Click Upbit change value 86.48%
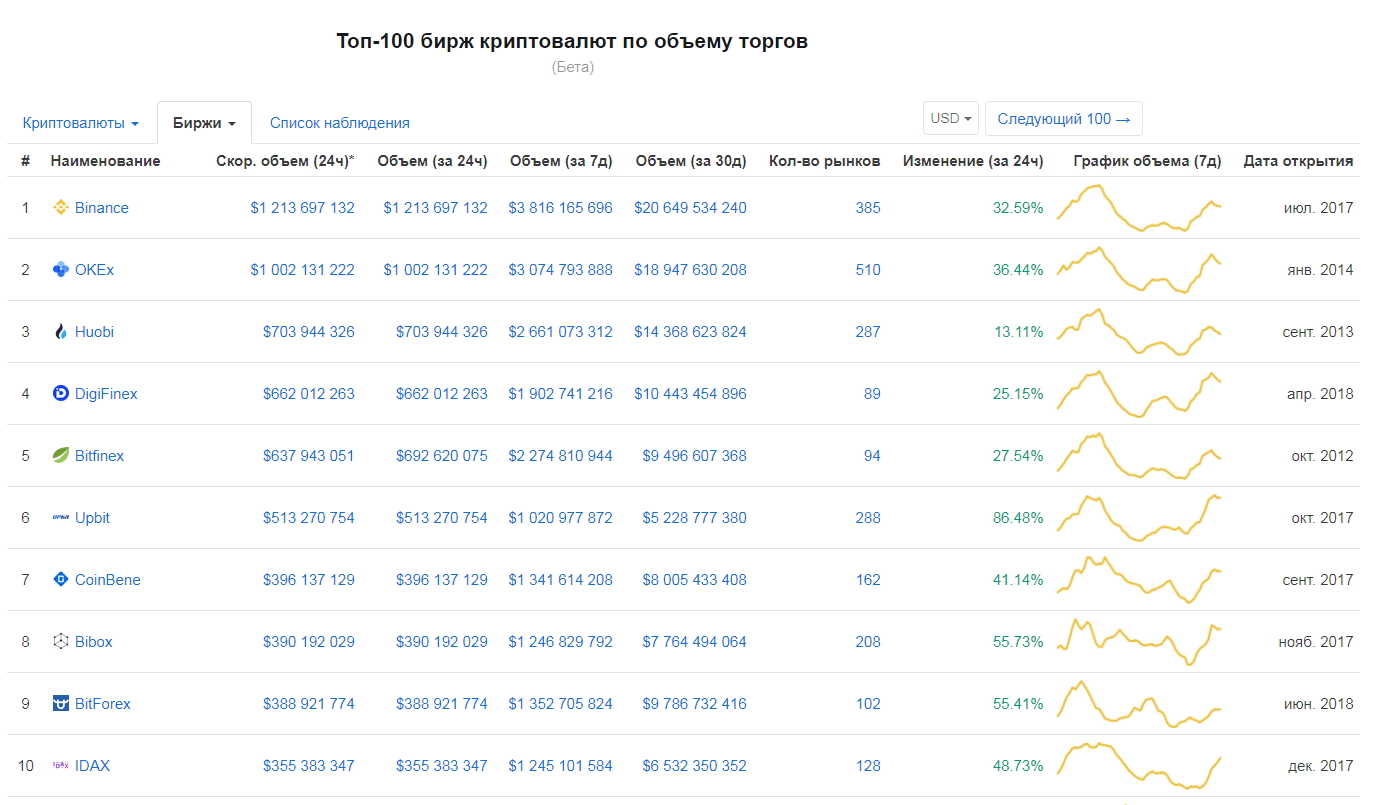Screen dimensions: 1378x805 [1018, 518]
